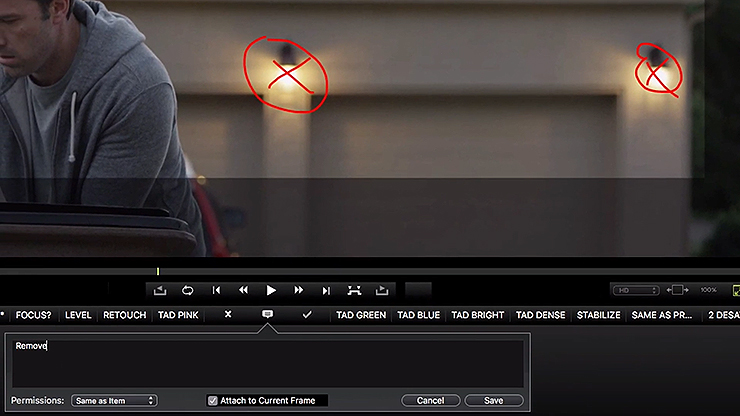Image resolution: width=740 pixels, height=416 pixels.
Task: Click the Cancel button
Action: [x=431, y=400]
